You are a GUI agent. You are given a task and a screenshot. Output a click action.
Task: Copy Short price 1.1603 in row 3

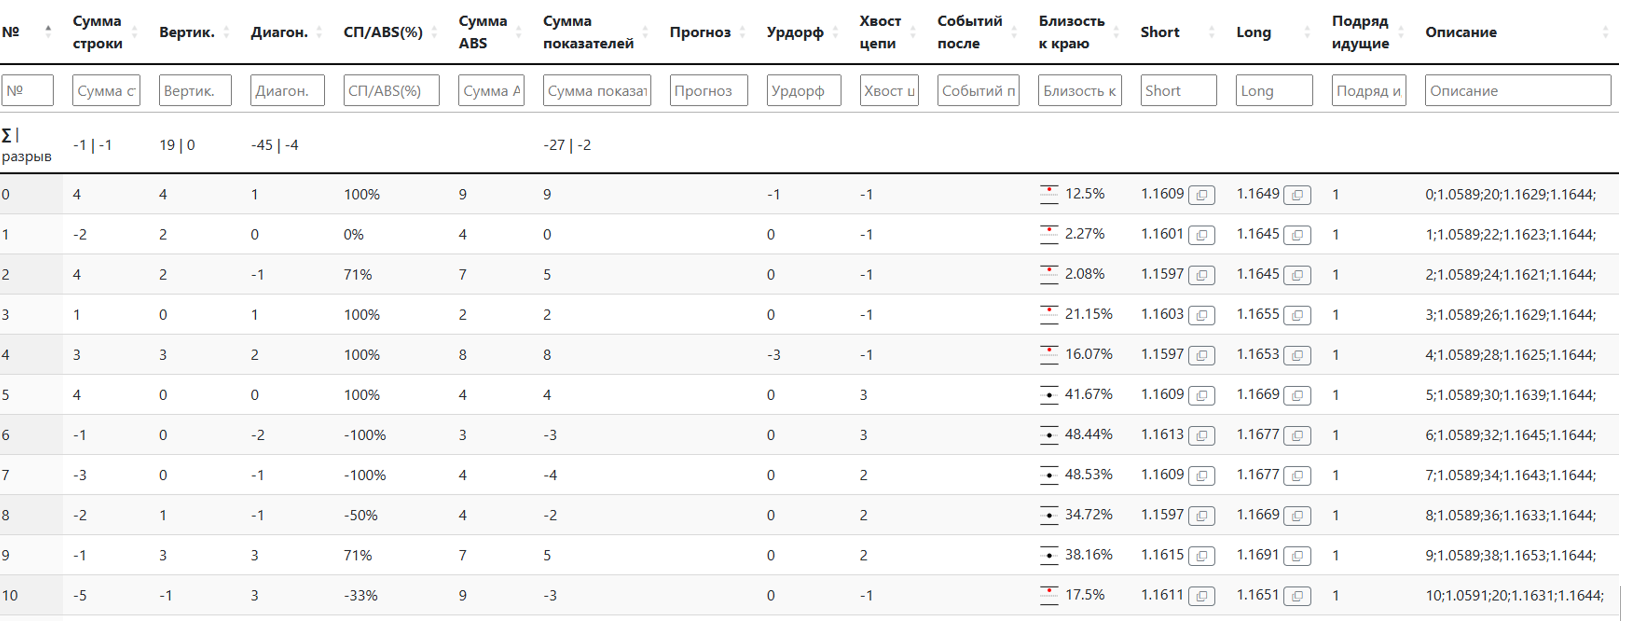tap(1202, 315)
